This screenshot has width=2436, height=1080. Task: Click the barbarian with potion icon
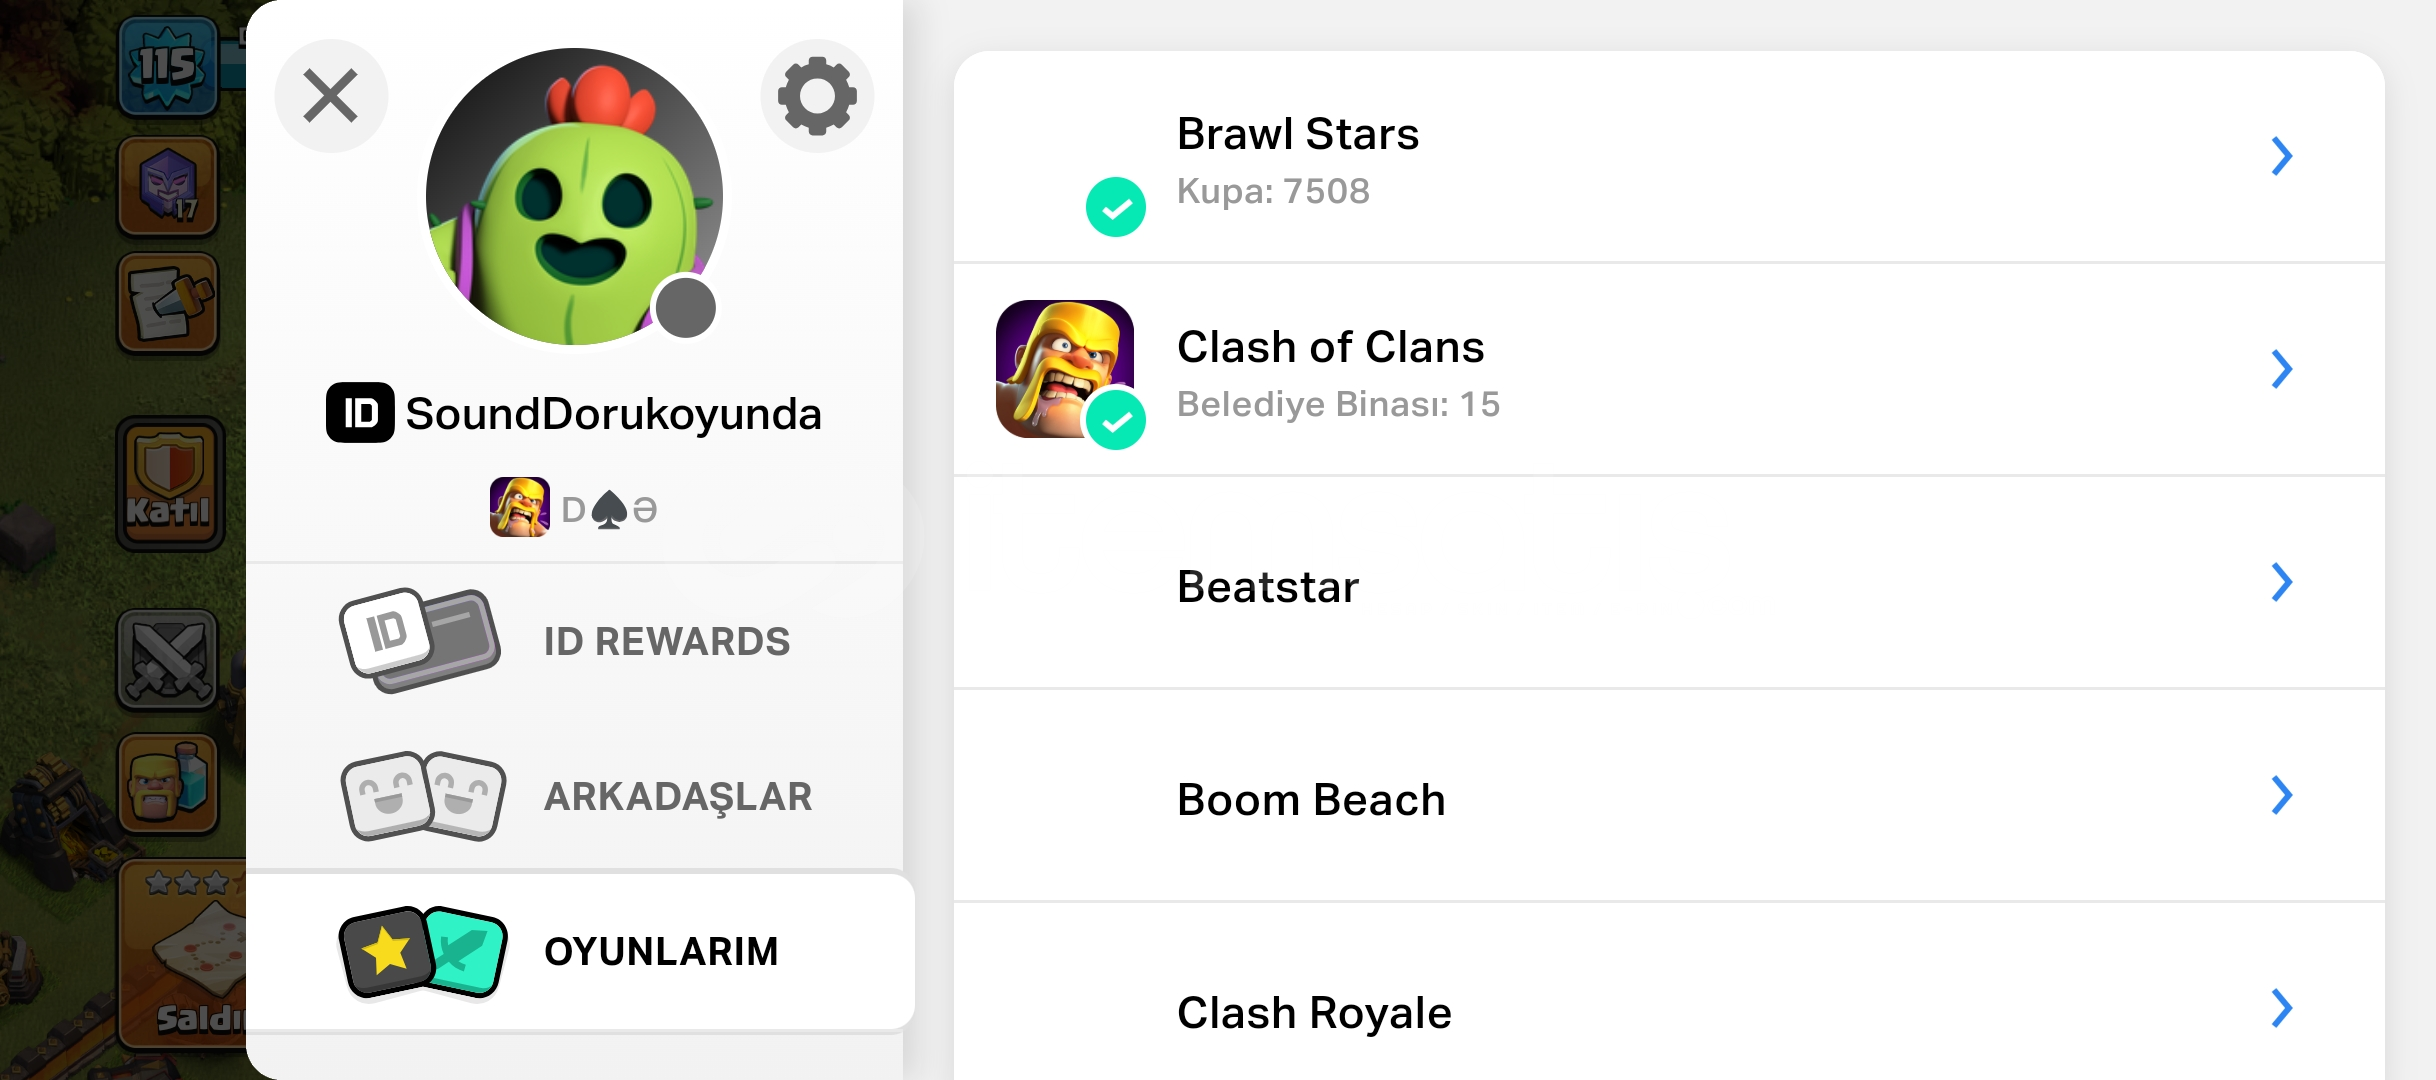tap(168, 784)
